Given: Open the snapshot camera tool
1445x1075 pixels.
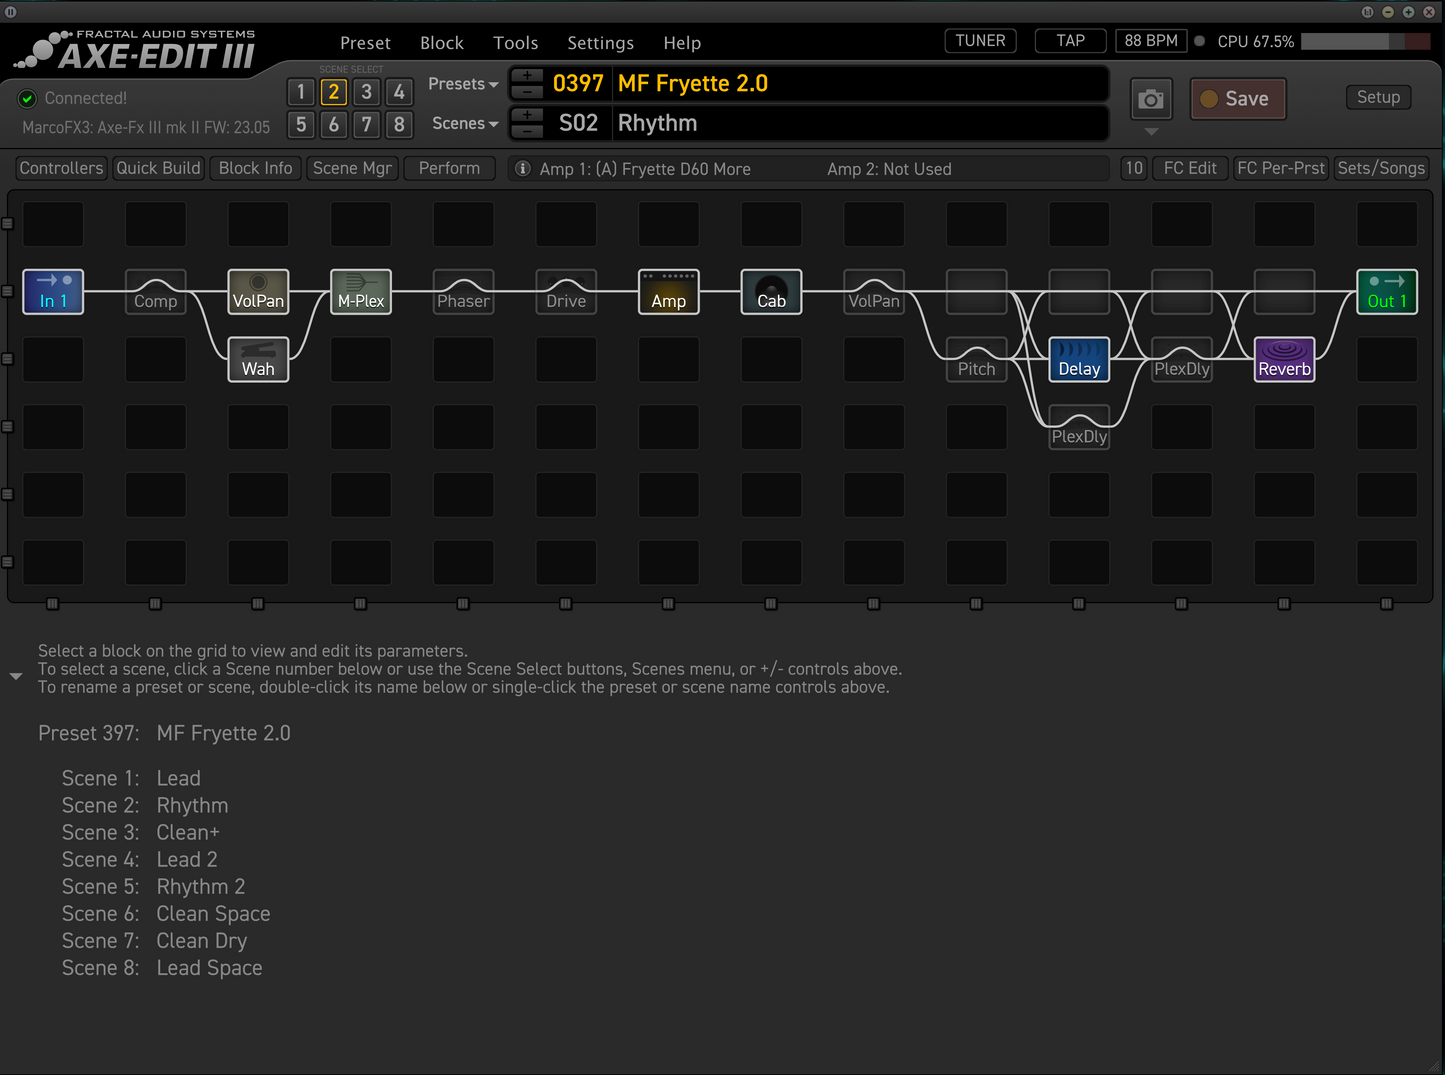Looking at the screenshot, I should coord(1150,98).
